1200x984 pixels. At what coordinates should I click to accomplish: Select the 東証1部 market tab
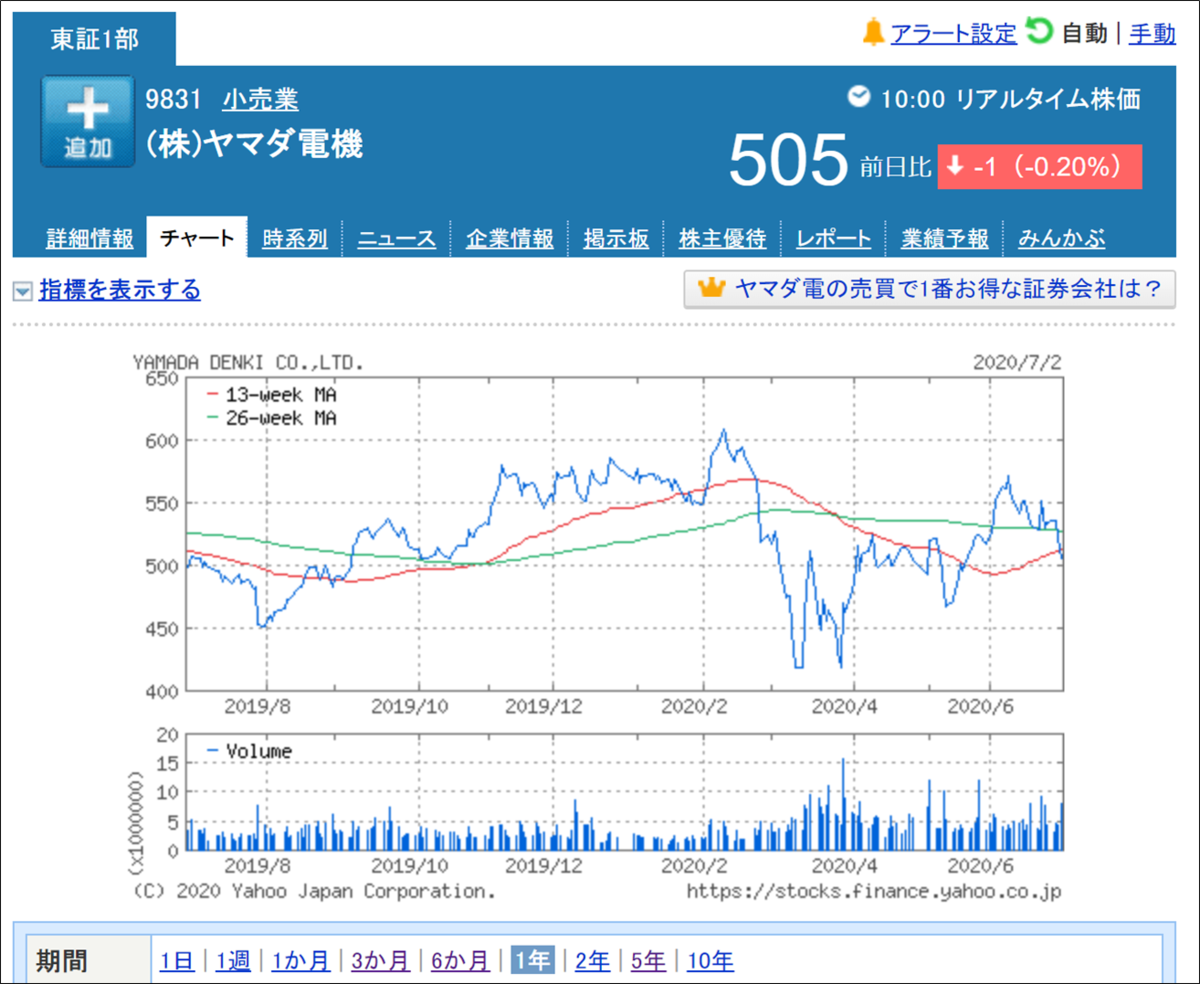95,39
